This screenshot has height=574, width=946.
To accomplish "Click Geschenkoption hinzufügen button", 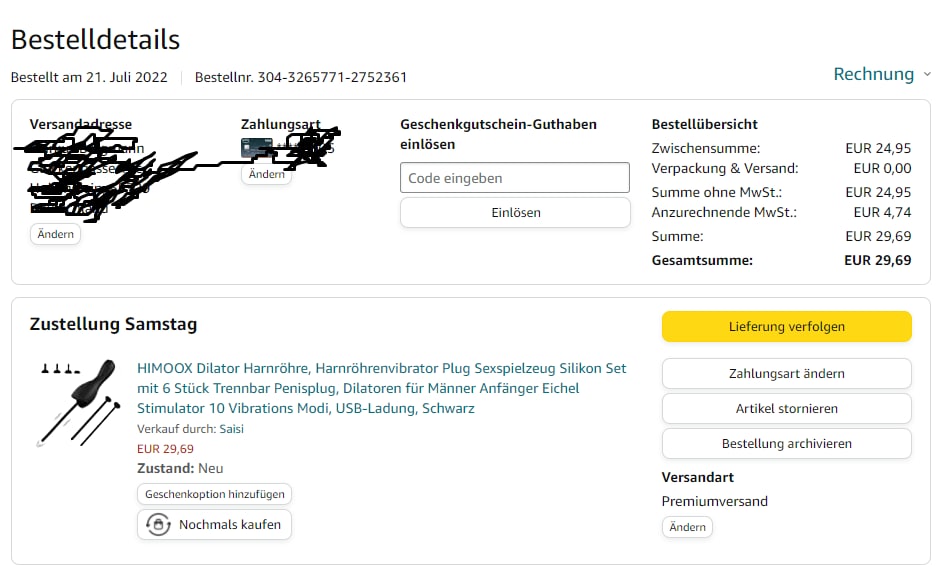I will click(214, 494).
